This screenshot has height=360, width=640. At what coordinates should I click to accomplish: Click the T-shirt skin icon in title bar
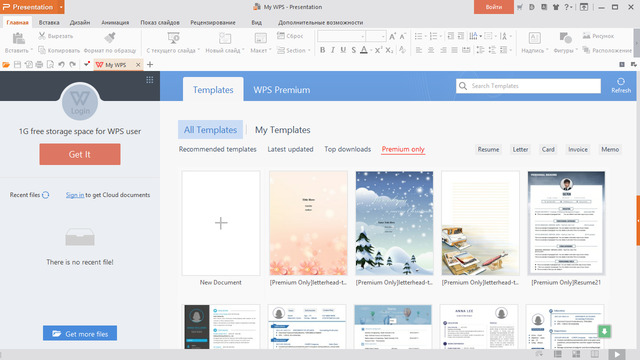[556, 7]
